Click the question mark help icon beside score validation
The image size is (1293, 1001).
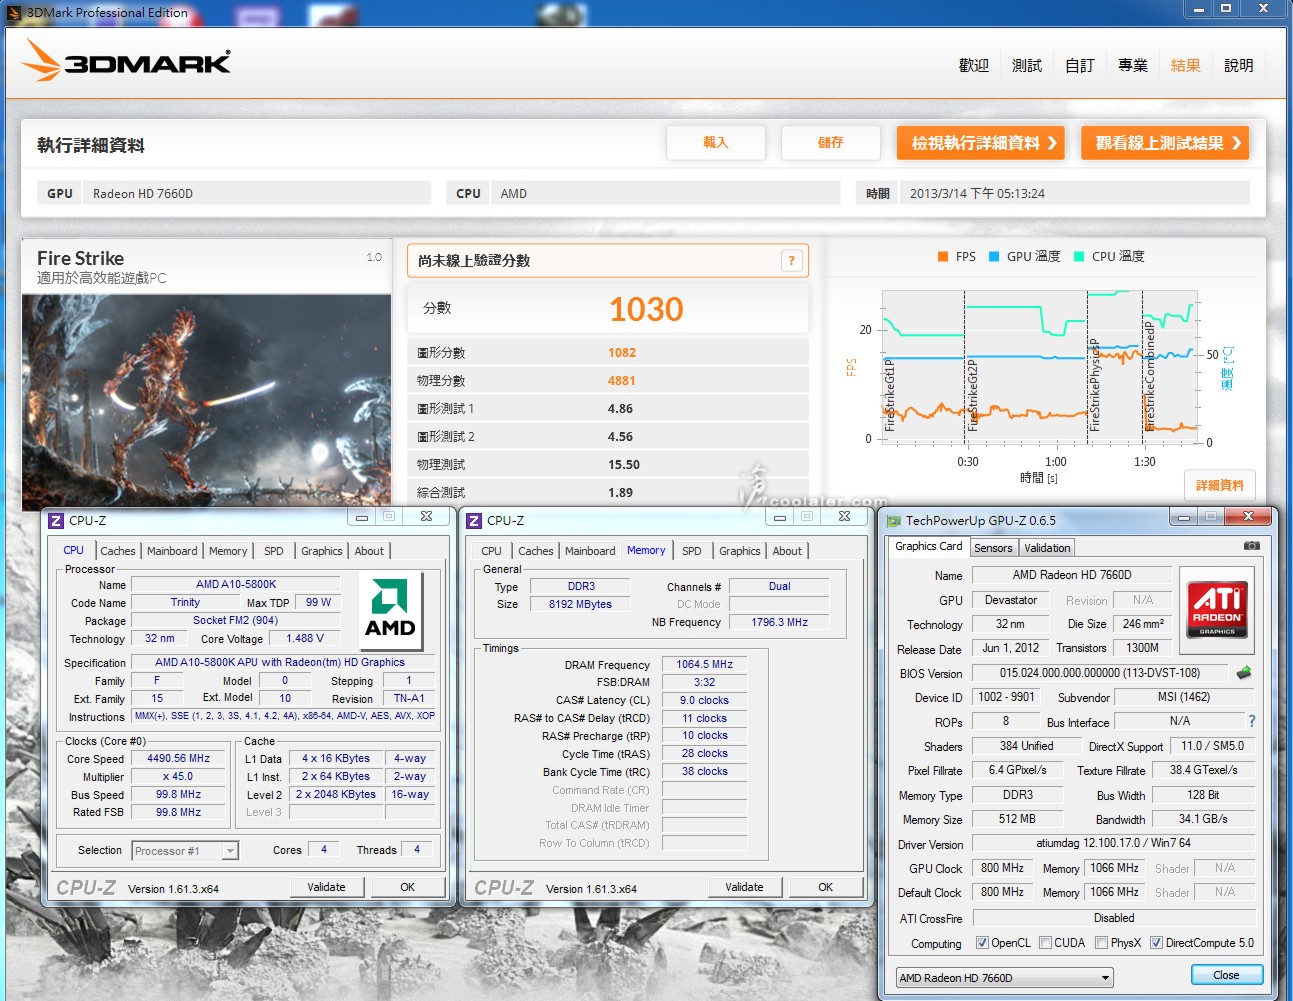[x=791, y=261]
